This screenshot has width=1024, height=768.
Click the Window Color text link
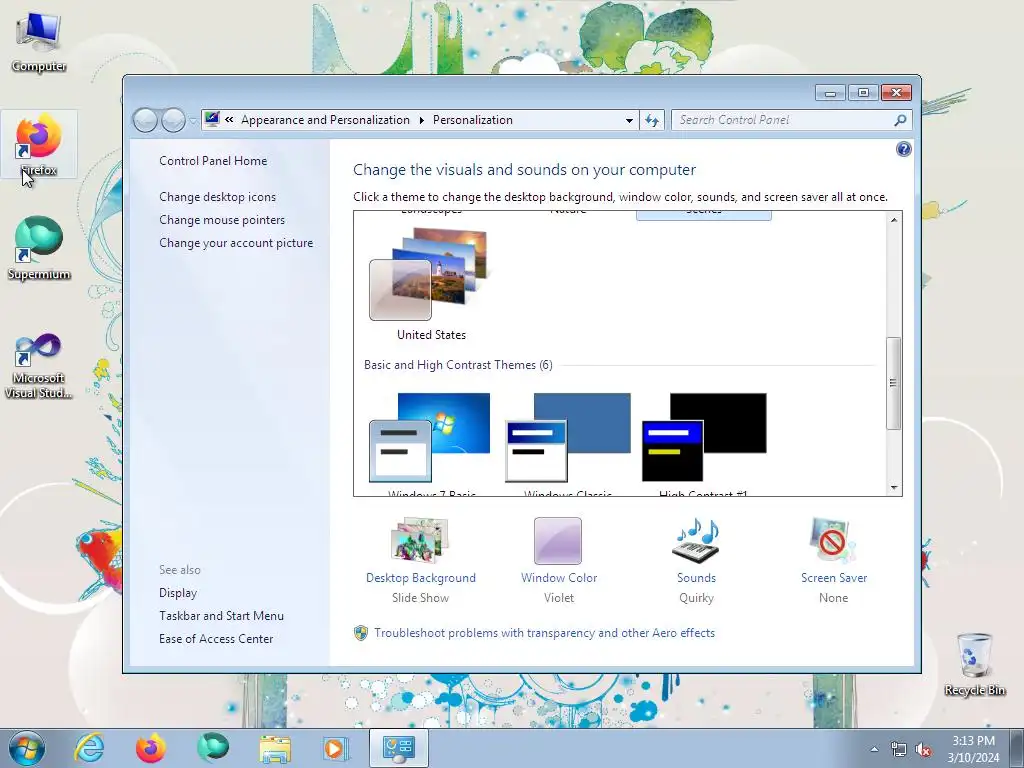[559, 577]
